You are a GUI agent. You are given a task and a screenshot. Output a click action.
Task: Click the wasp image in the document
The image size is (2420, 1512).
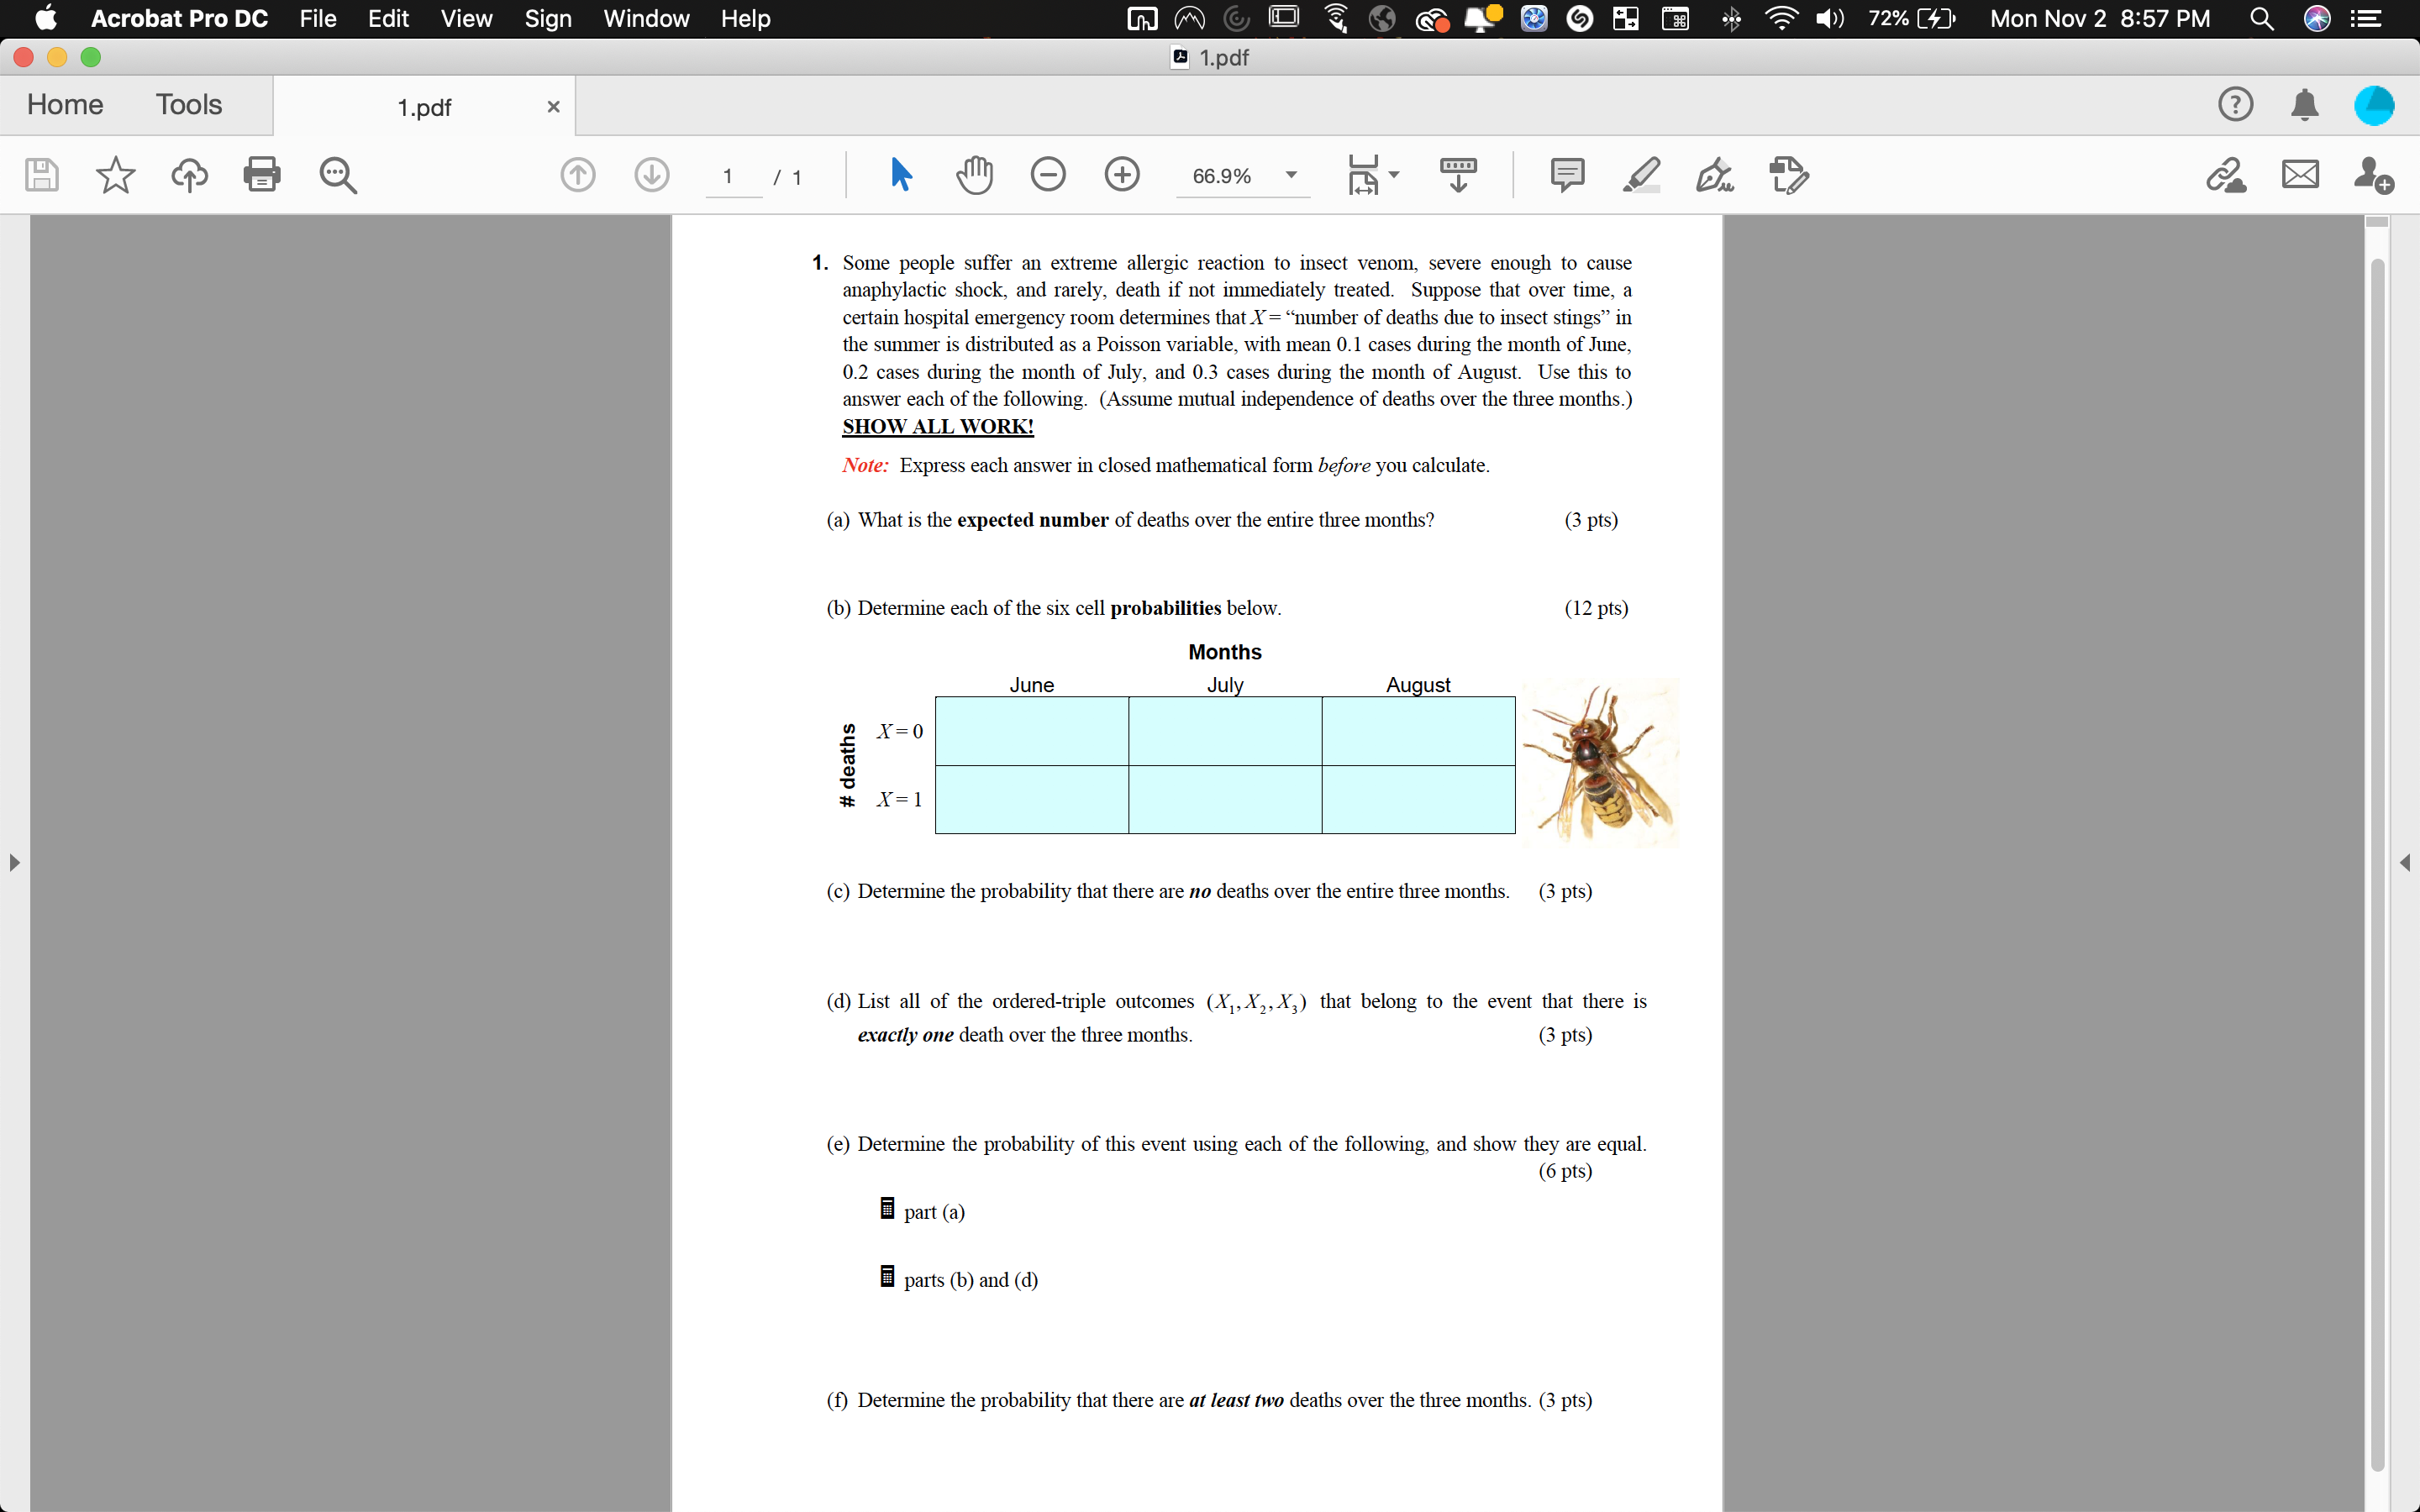tap(1600, 762)
